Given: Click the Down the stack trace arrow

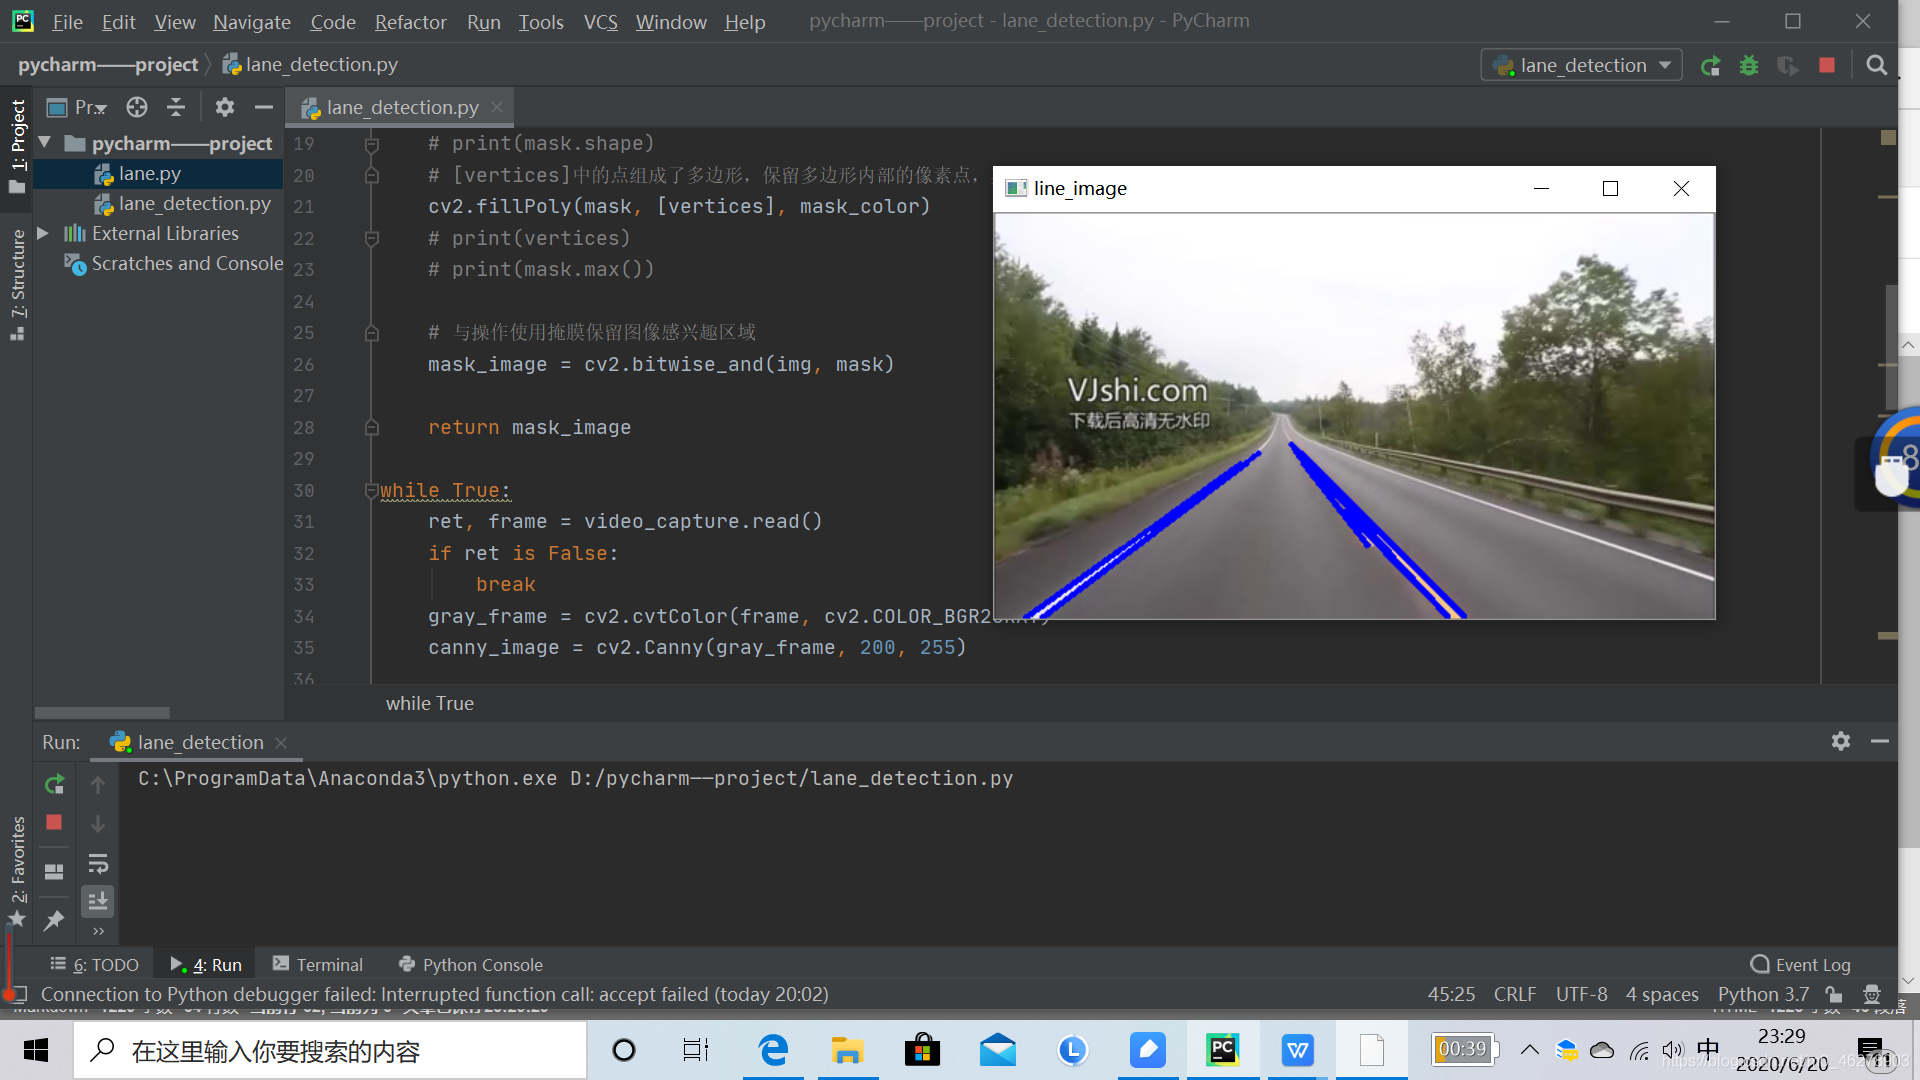Looking at the screenshot, I should click(x=98, y=824).
